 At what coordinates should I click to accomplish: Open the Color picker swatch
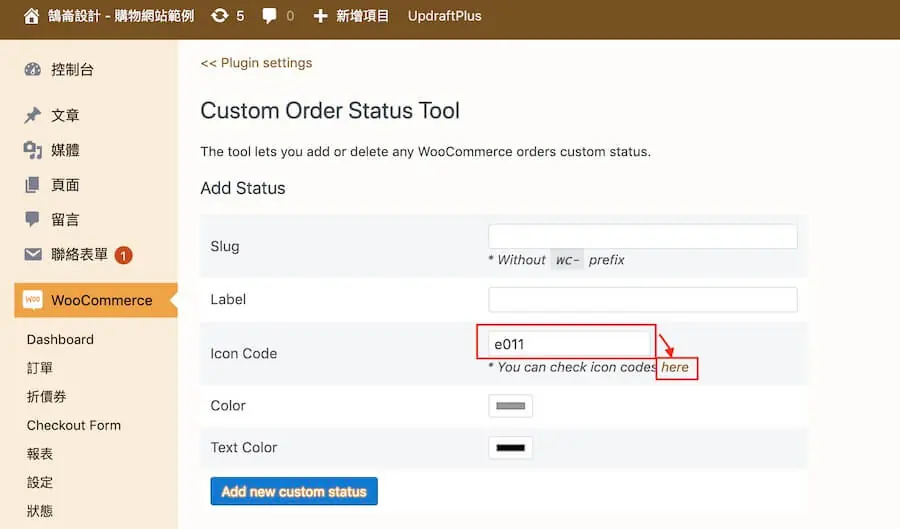click(510, 406)
